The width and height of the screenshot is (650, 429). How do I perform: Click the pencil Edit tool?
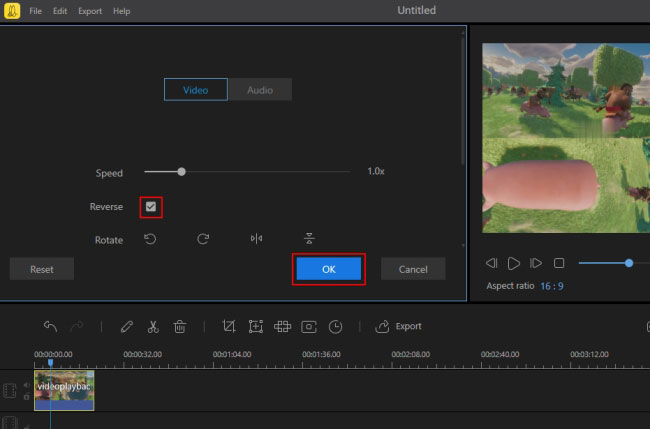pos(127,327)
